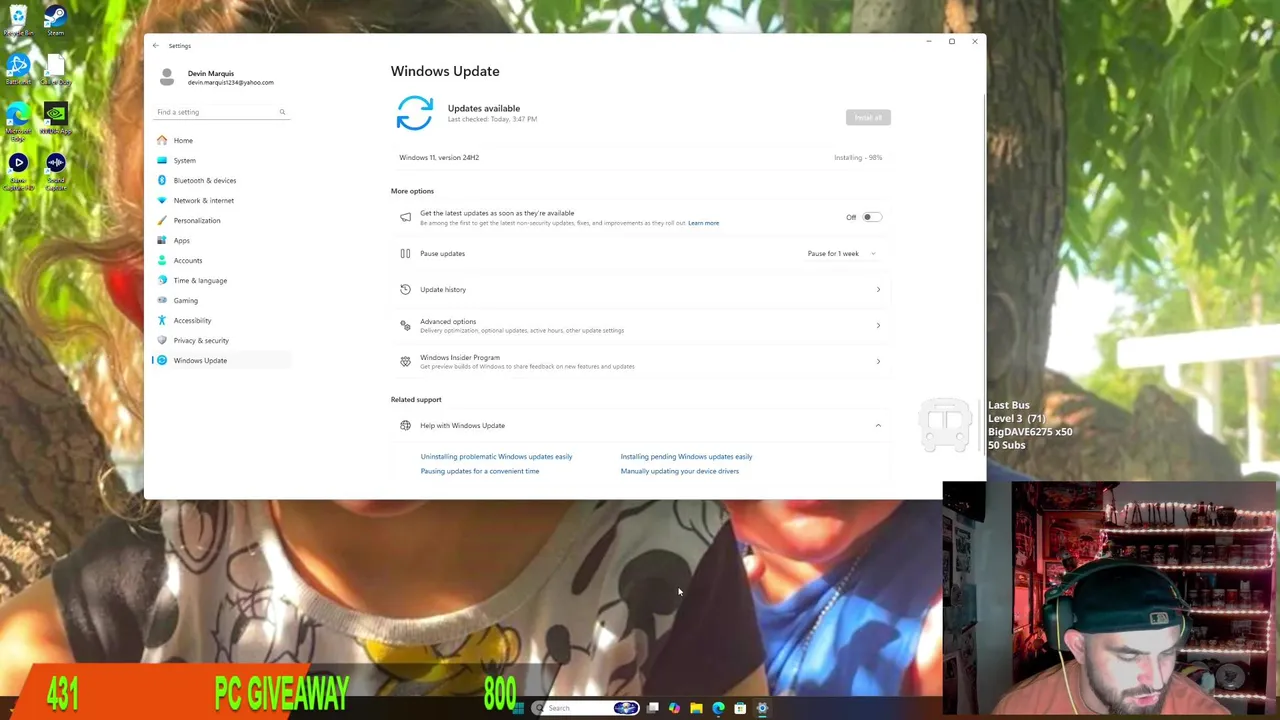
Task: Open Copilot from the taskbar
Action: (x=674, y=708)
